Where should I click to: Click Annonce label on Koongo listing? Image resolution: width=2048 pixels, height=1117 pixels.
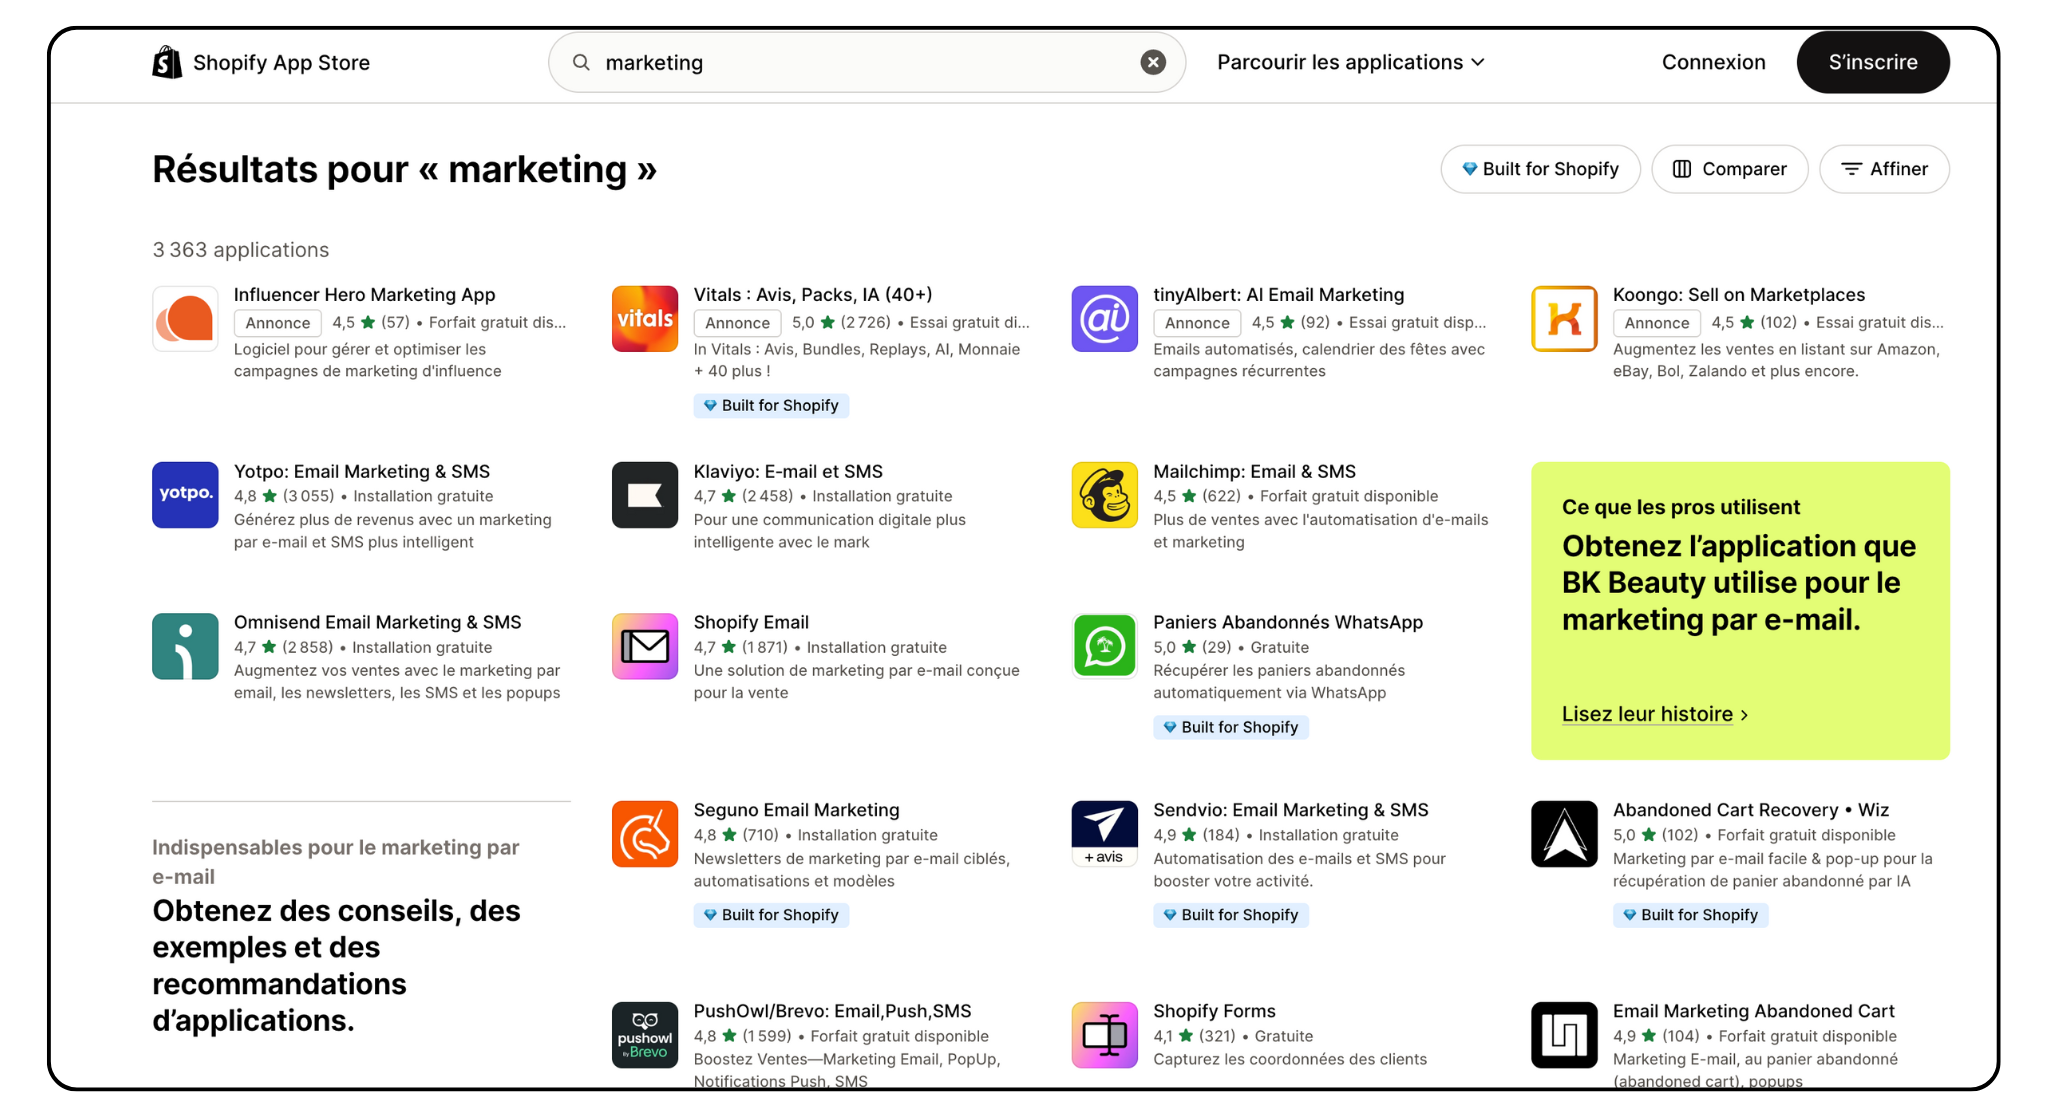click(1657, 323)
